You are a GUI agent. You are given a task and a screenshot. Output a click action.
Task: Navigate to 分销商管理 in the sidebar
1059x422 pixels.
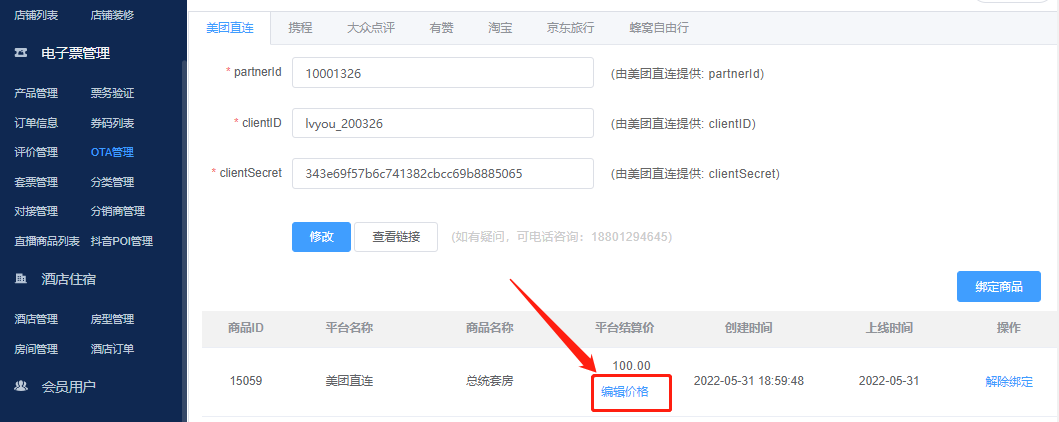tap(117, 212)
